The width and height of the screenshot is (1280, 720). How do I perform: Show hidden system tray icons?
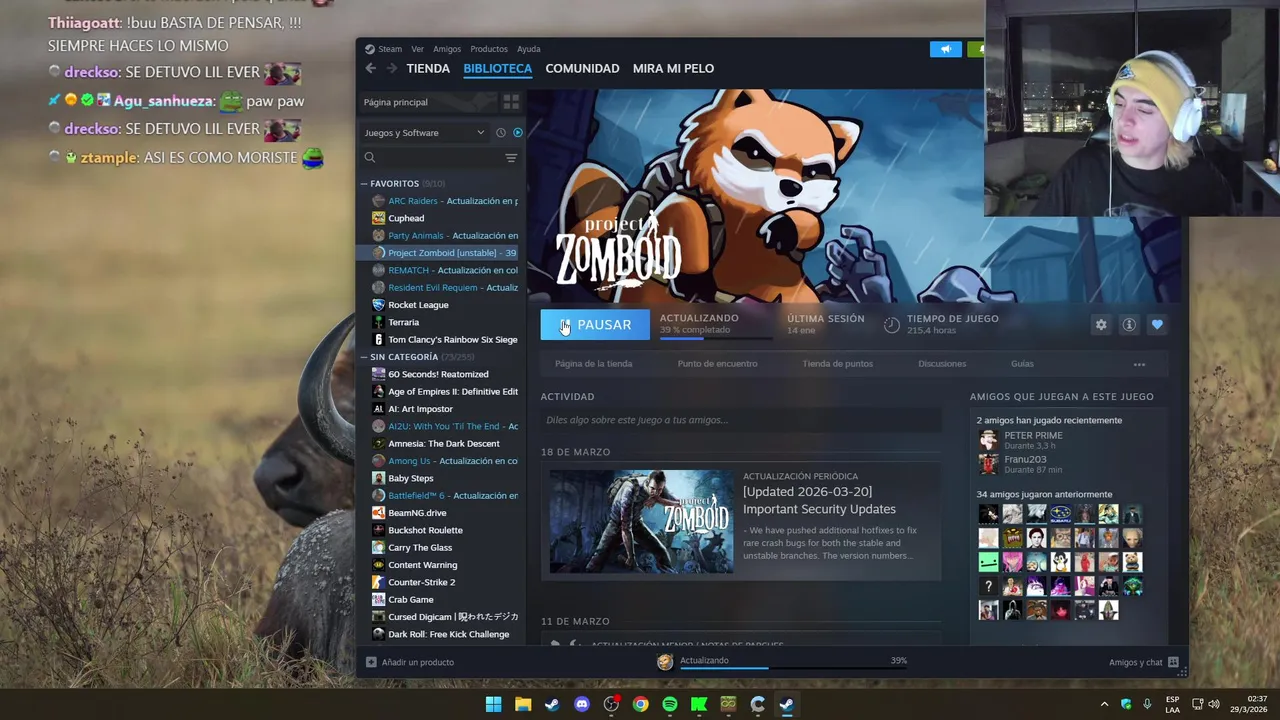[1104, 705]
